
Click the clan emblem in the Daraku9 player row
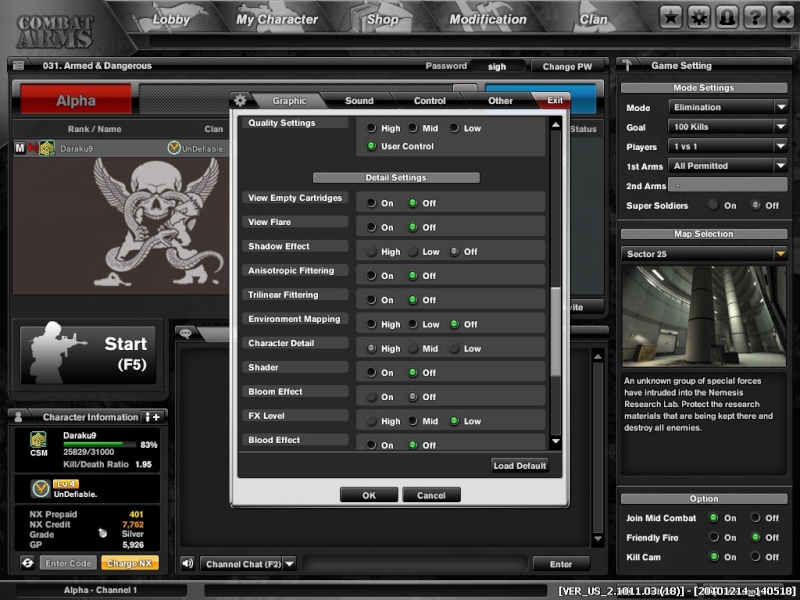[174, 148]
